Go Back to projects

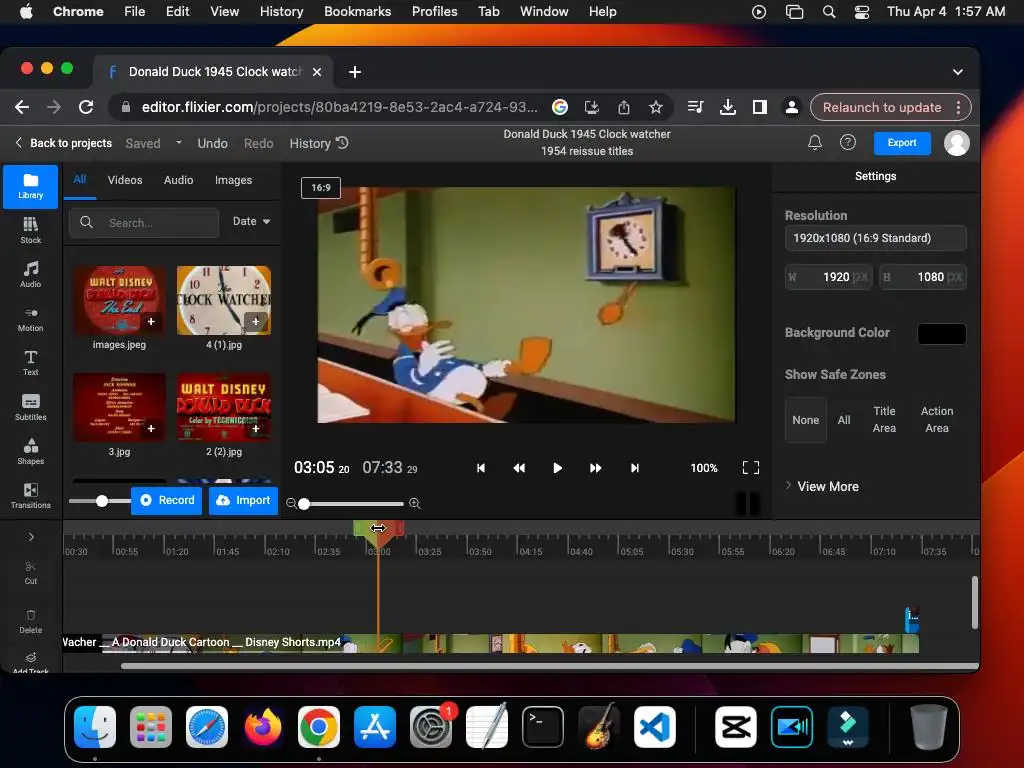(63, 143)
